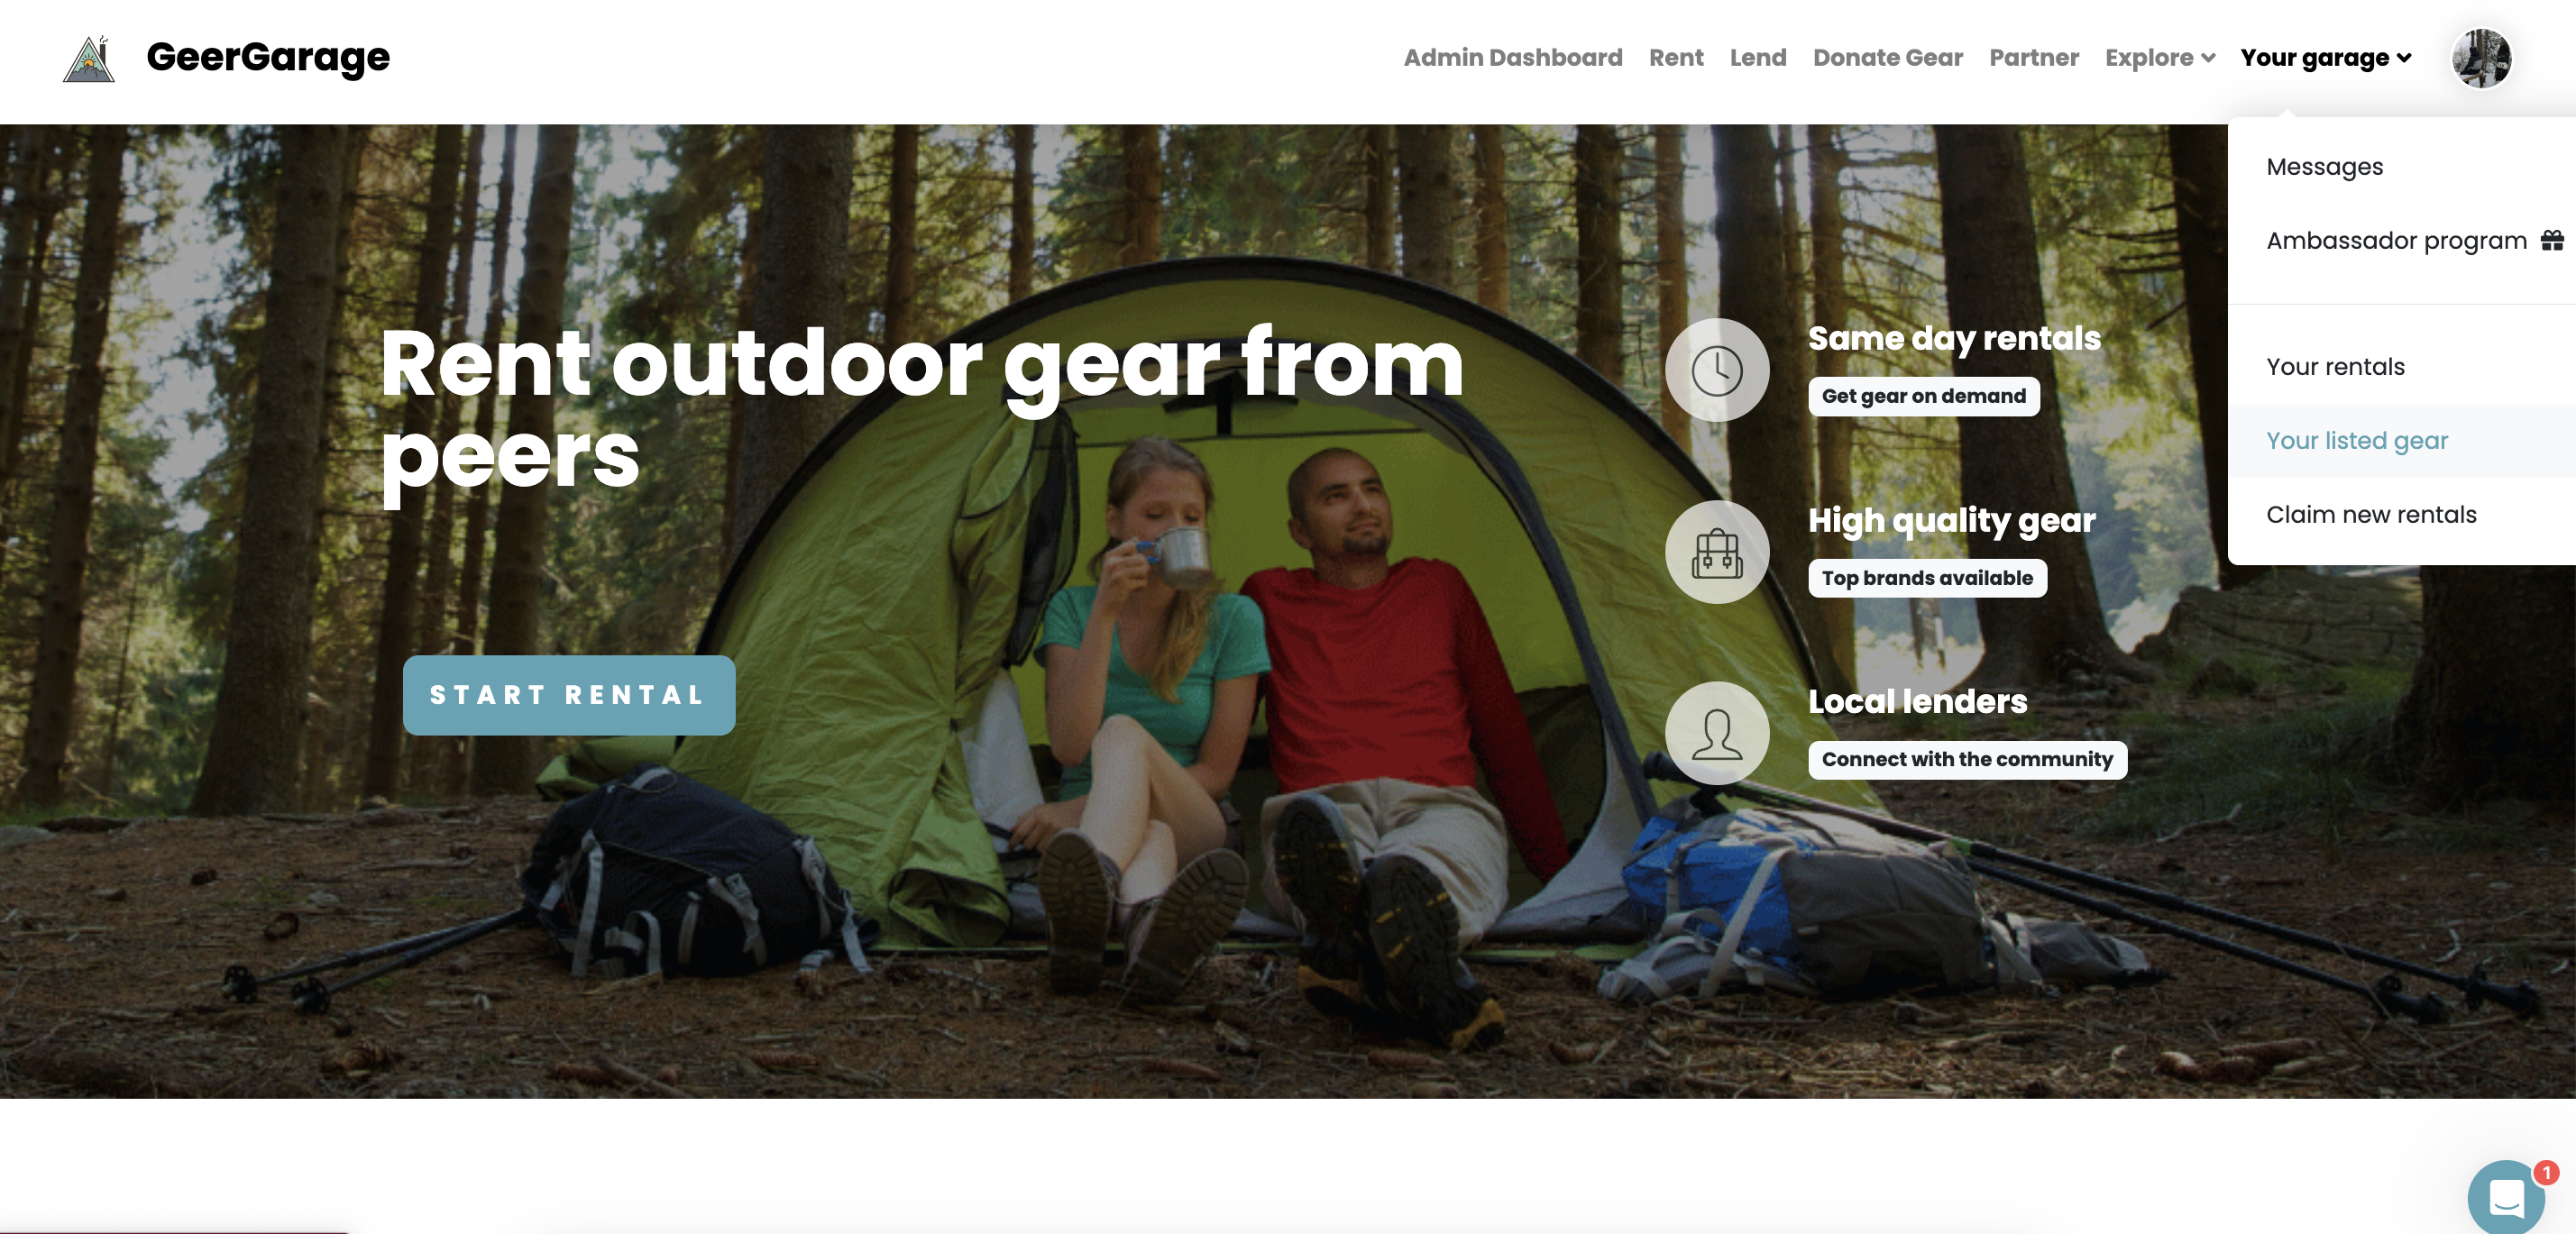Click the Partner navigation tab
This screenshot has height=1234, width=2576.
(2032, 58)
